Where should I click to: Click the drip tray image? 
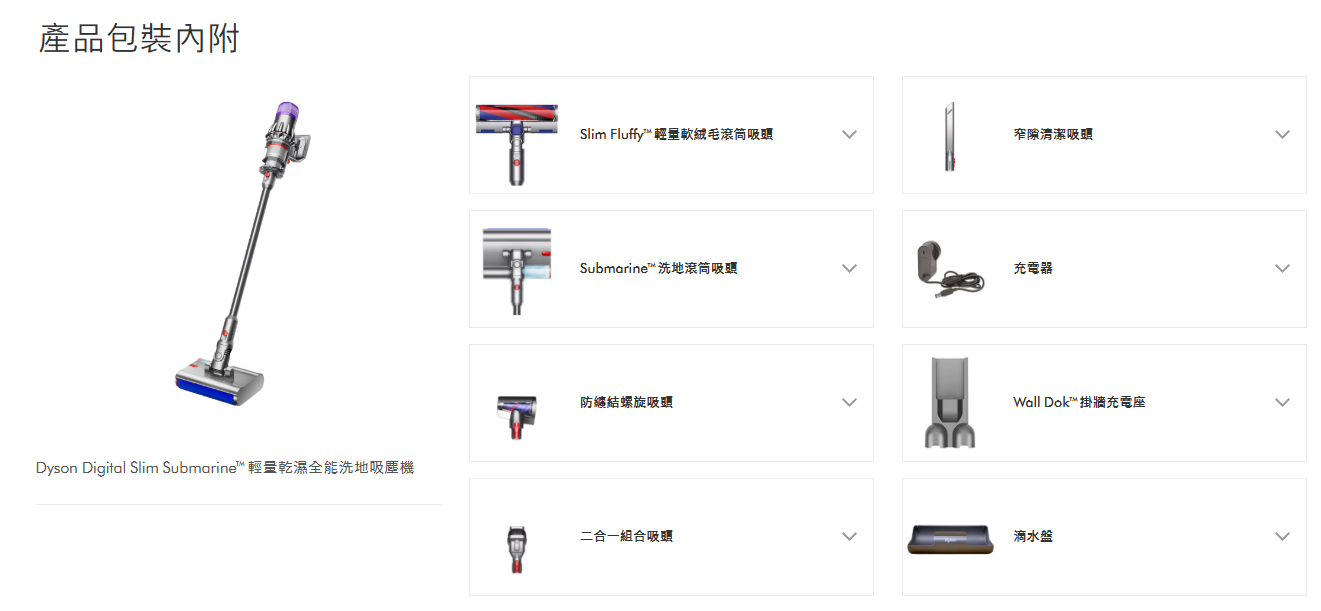[x=949, y=538]
